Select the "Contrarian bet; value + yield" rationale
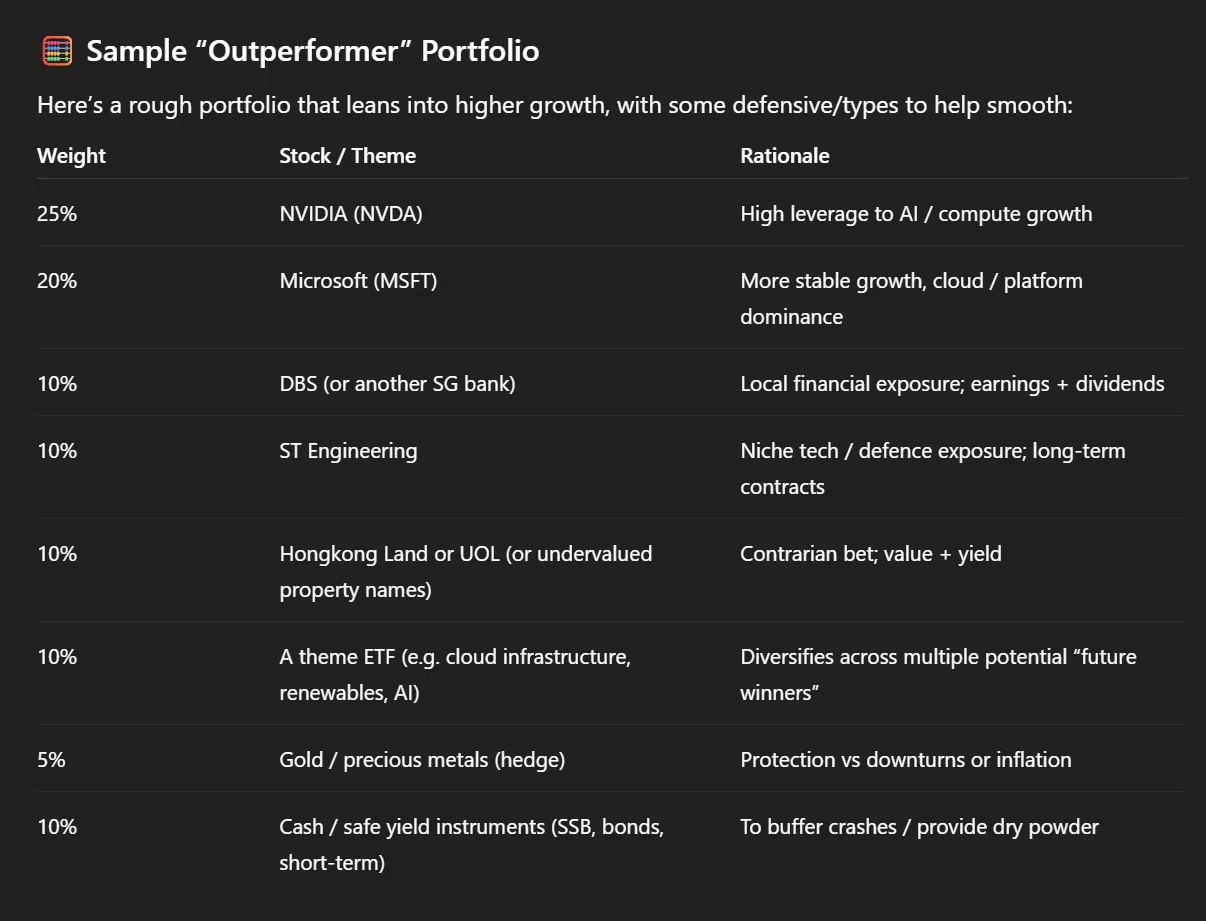This screenshot has height=921, width=1206. pyautogui.click(x=870, y=554)
